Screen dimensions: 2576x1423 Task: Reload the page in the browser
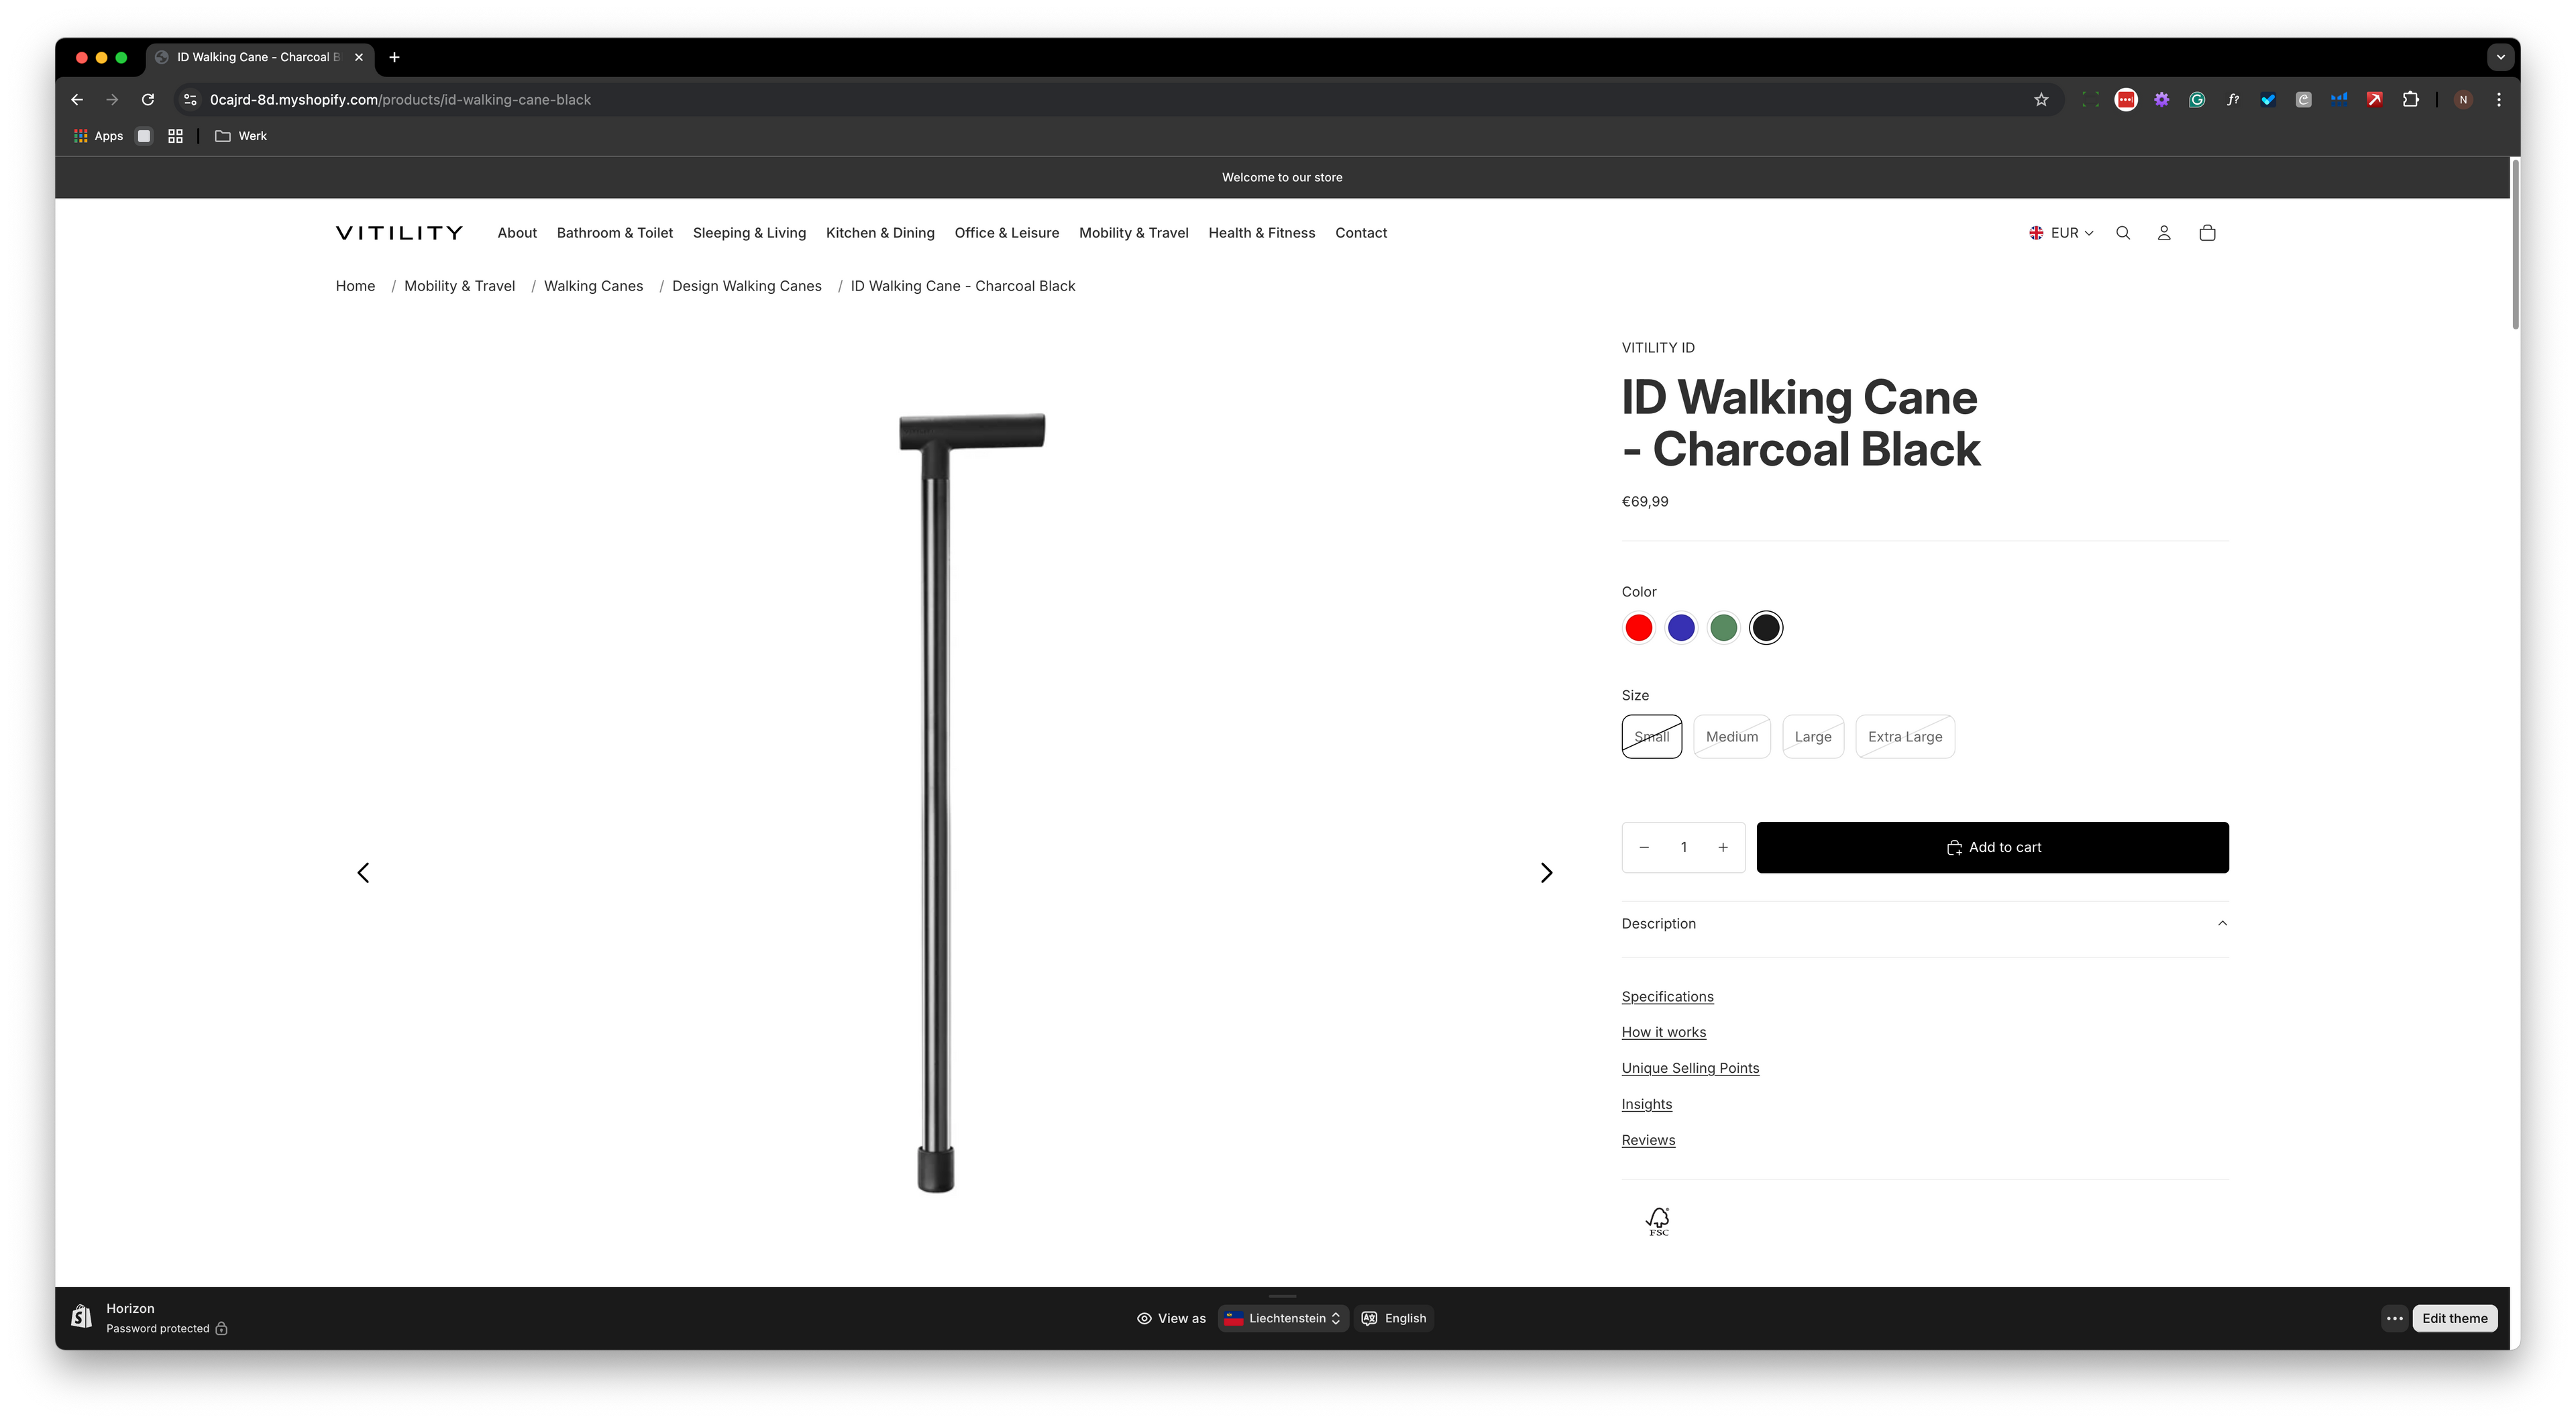tap(148, 99)
